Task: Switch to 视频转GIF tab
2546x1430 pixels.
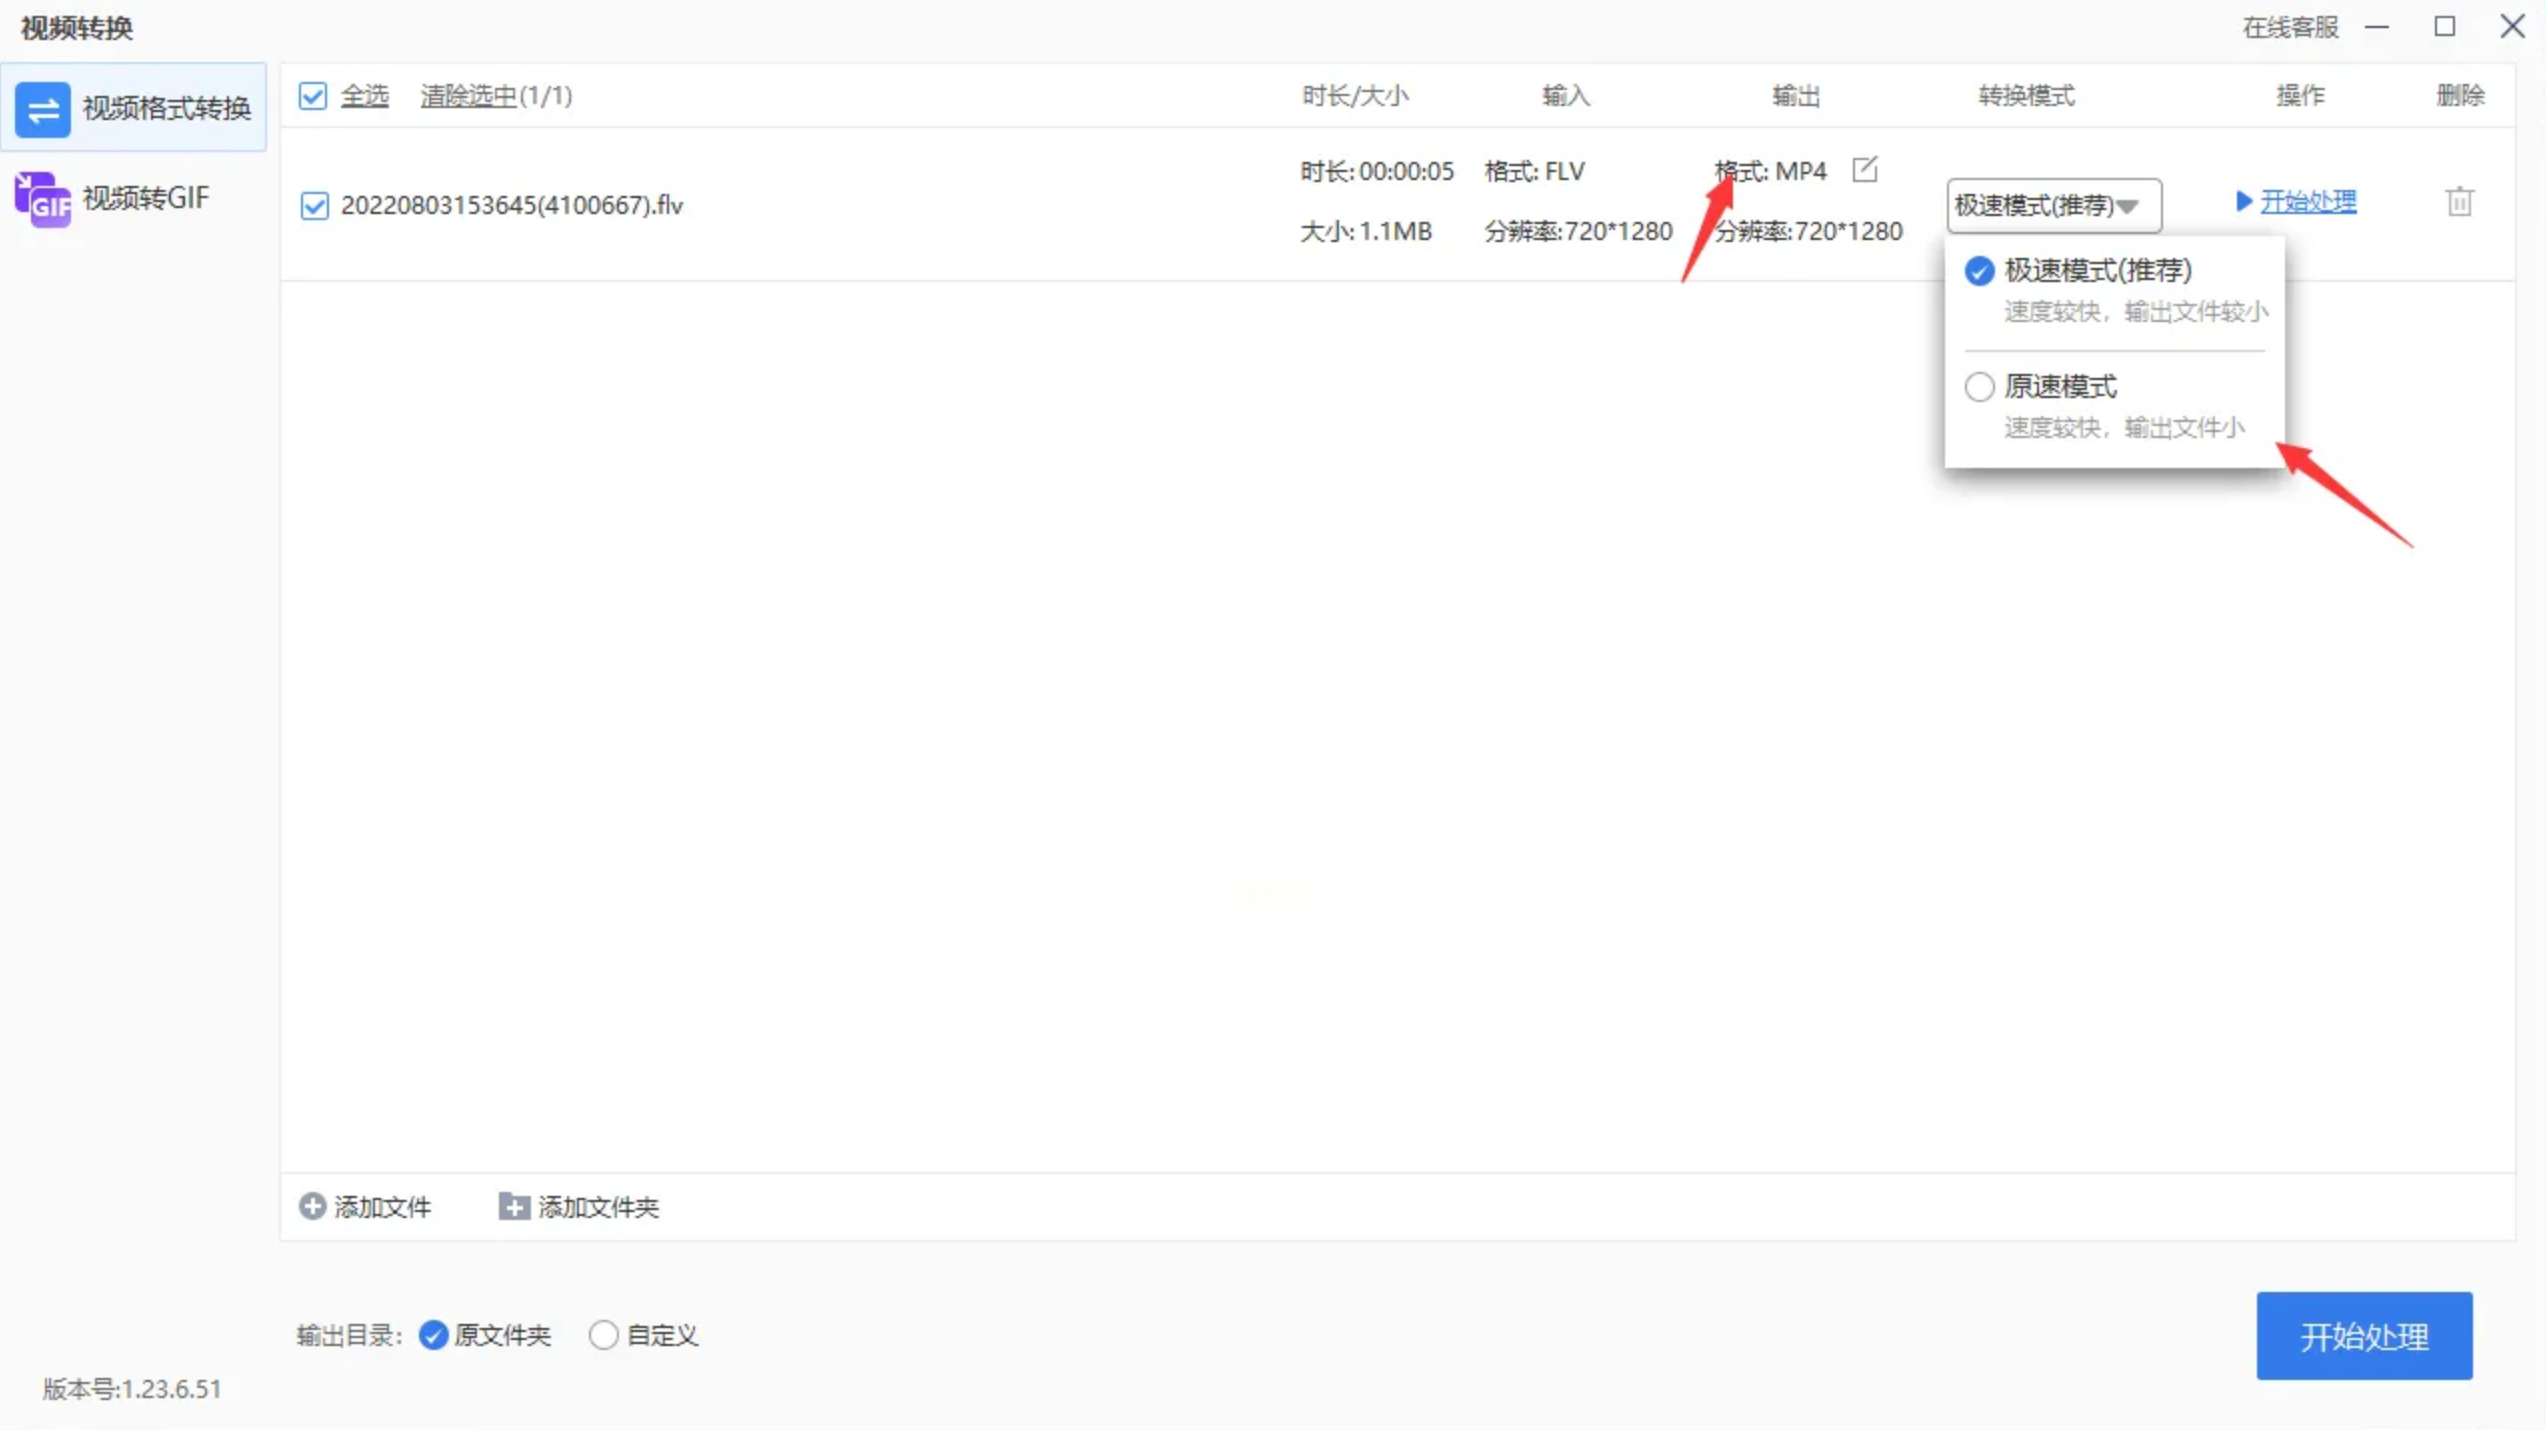Action: click(x=146, y=198)
